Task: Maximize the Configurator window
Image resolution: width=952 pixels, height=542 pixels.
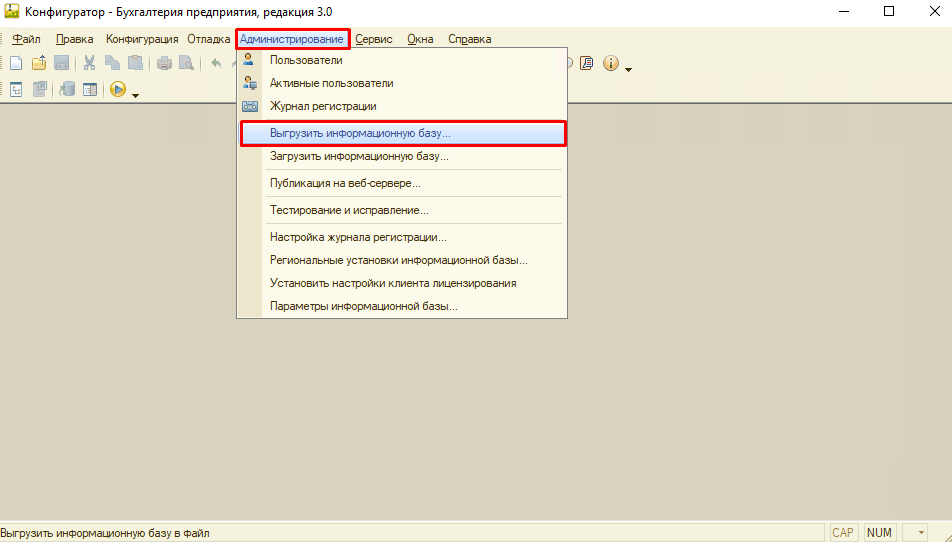Action: click(x=889, y=12)
